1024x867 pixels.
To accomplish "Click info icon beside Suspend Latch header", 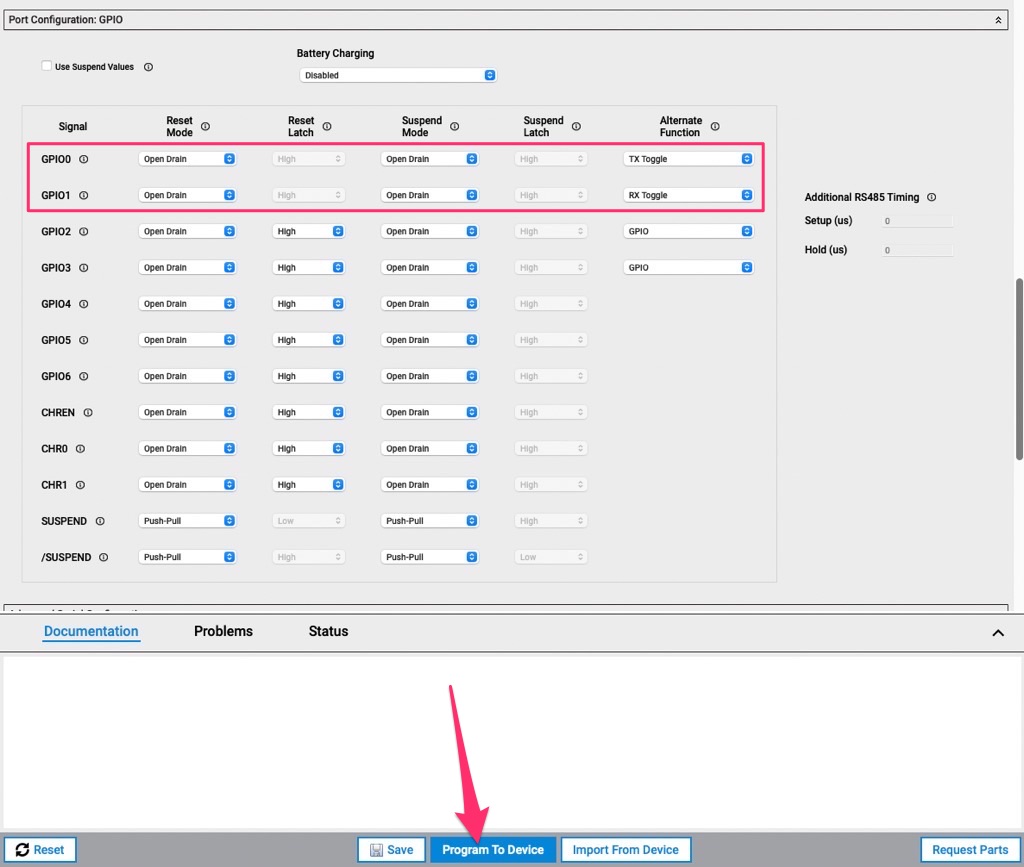I will [576, 127].
